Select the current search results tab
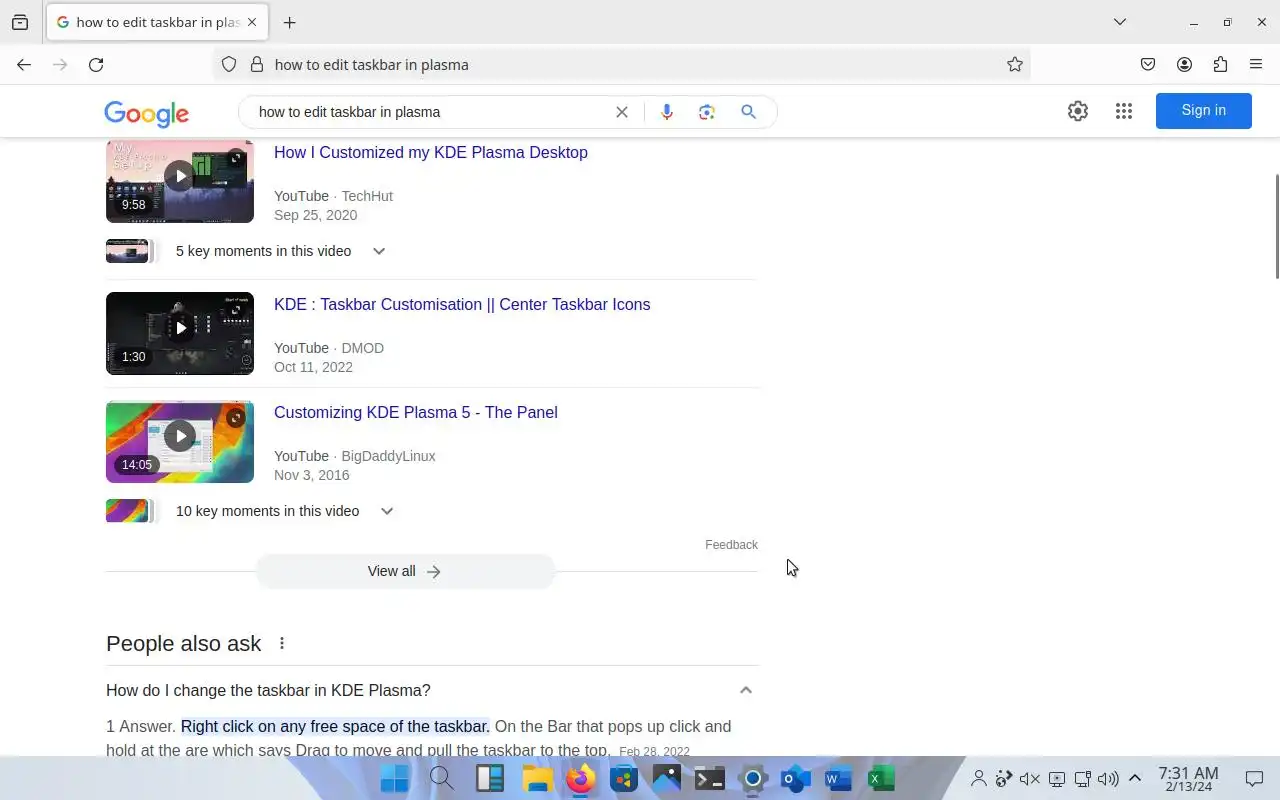This screenshot has width=1280, height=800. point(157,22)
